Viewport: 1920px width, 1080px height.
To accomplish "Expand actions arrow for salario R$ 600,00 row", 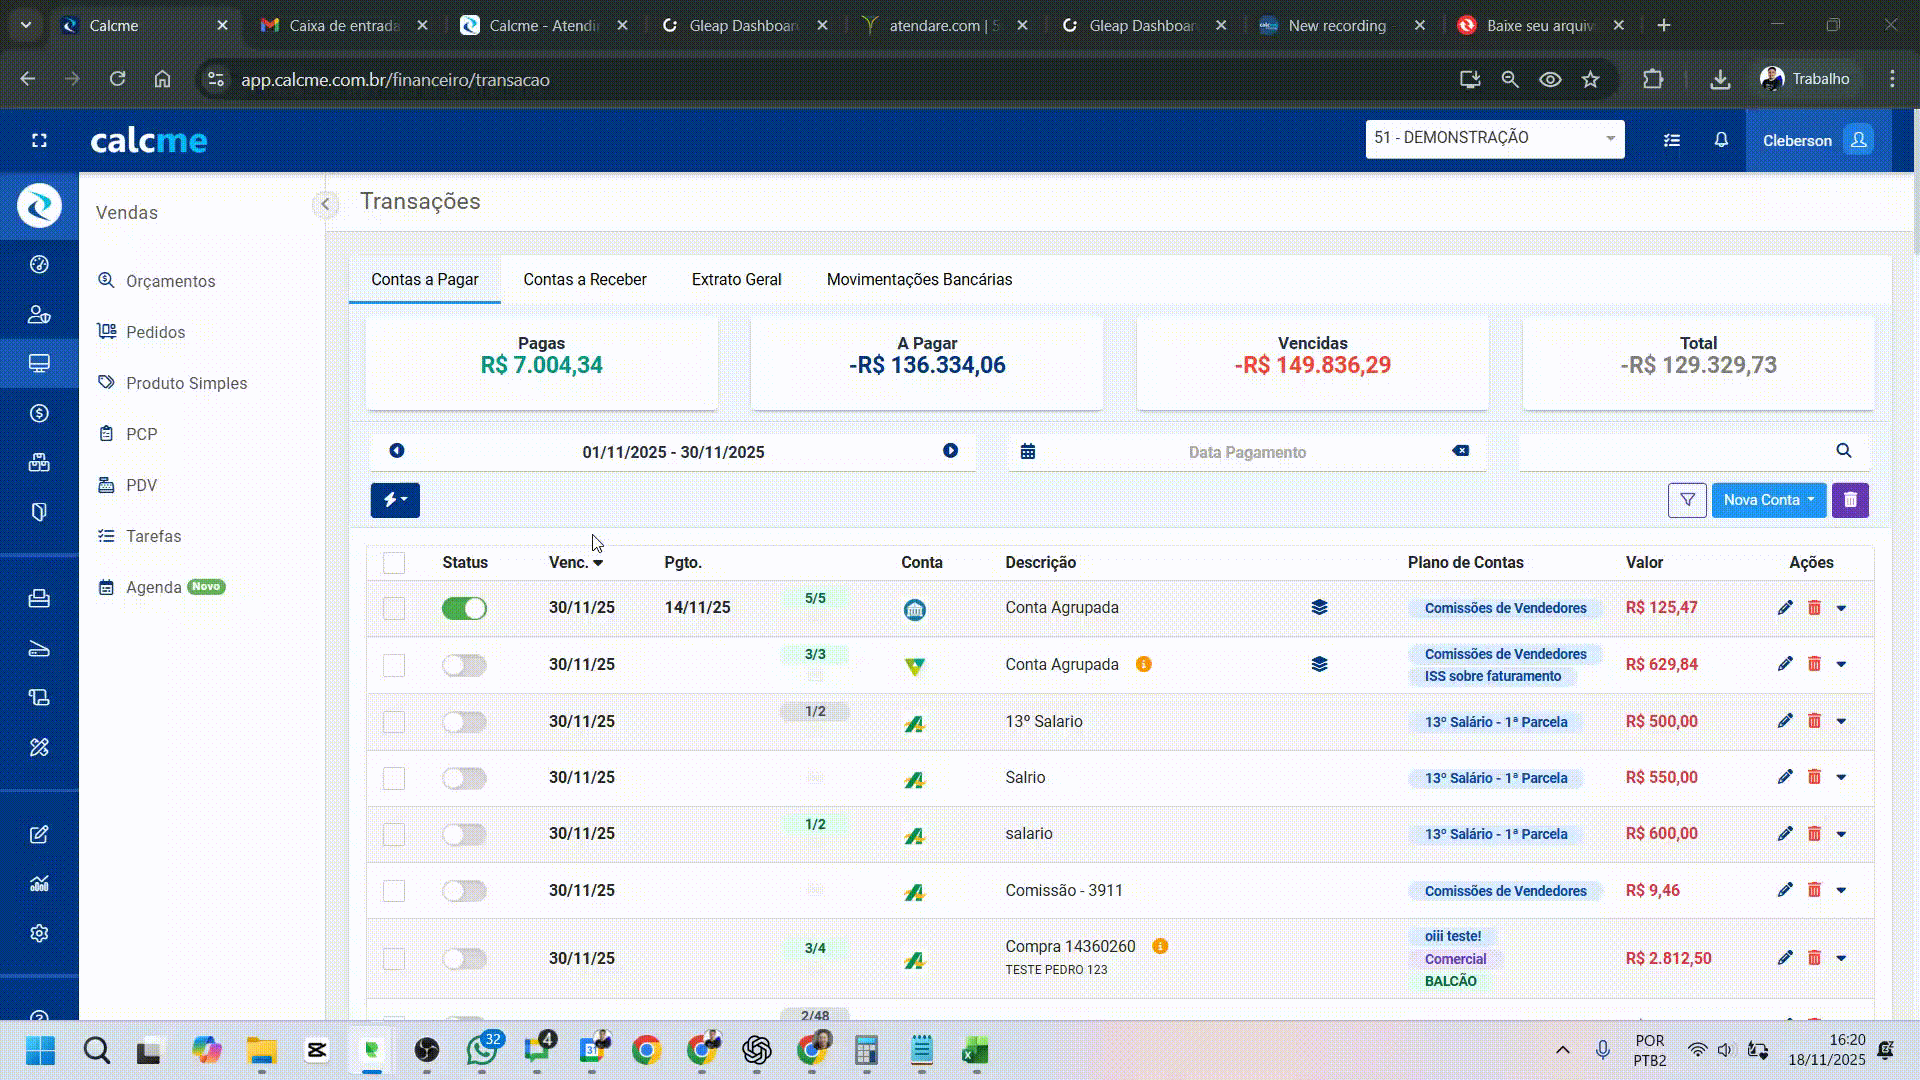I will point(1841,834).
